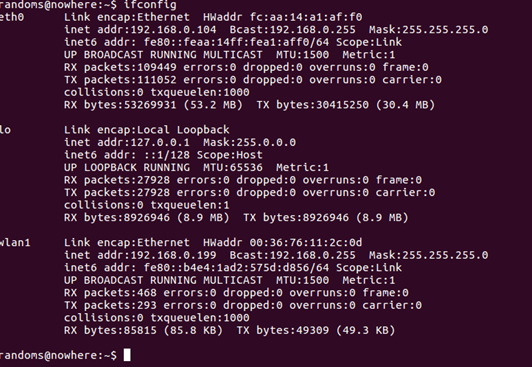
Task: Click wlan1 HWaddr 00:36:76:11:2c:0d
Action: pyautogui.click(x=306, y=243)
